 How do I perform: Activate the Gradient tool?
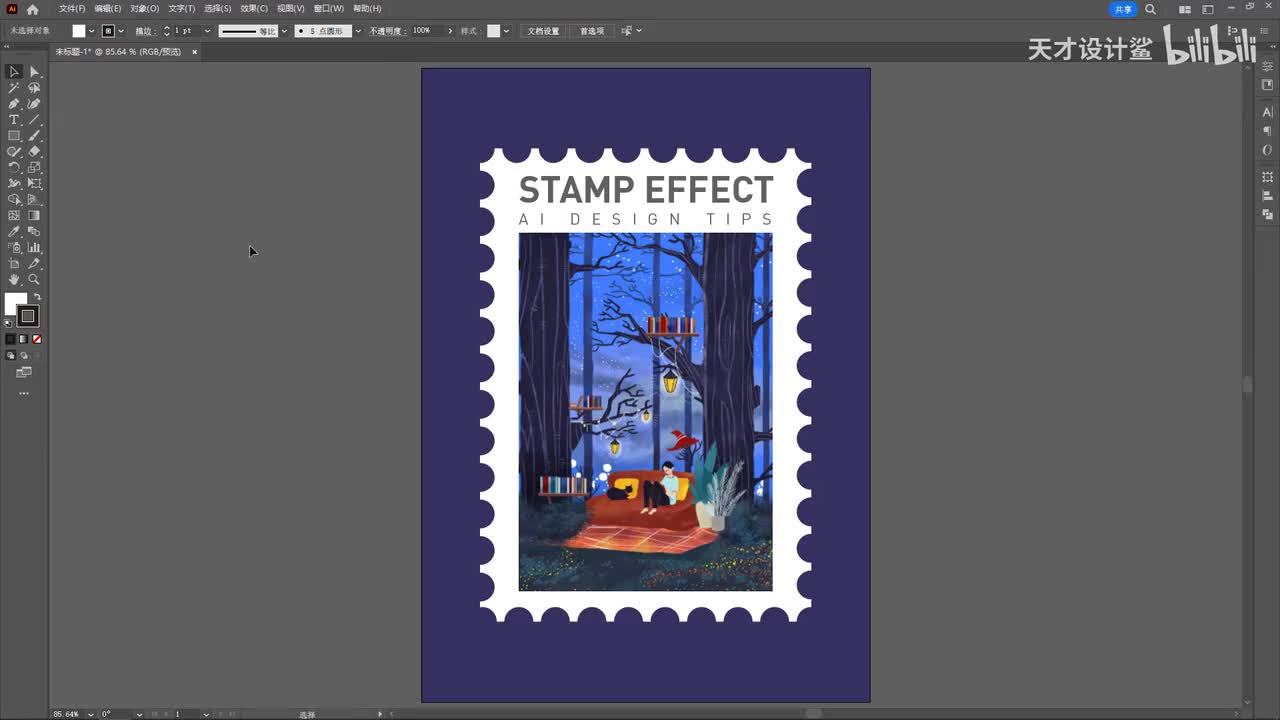[x=34, y=216]
